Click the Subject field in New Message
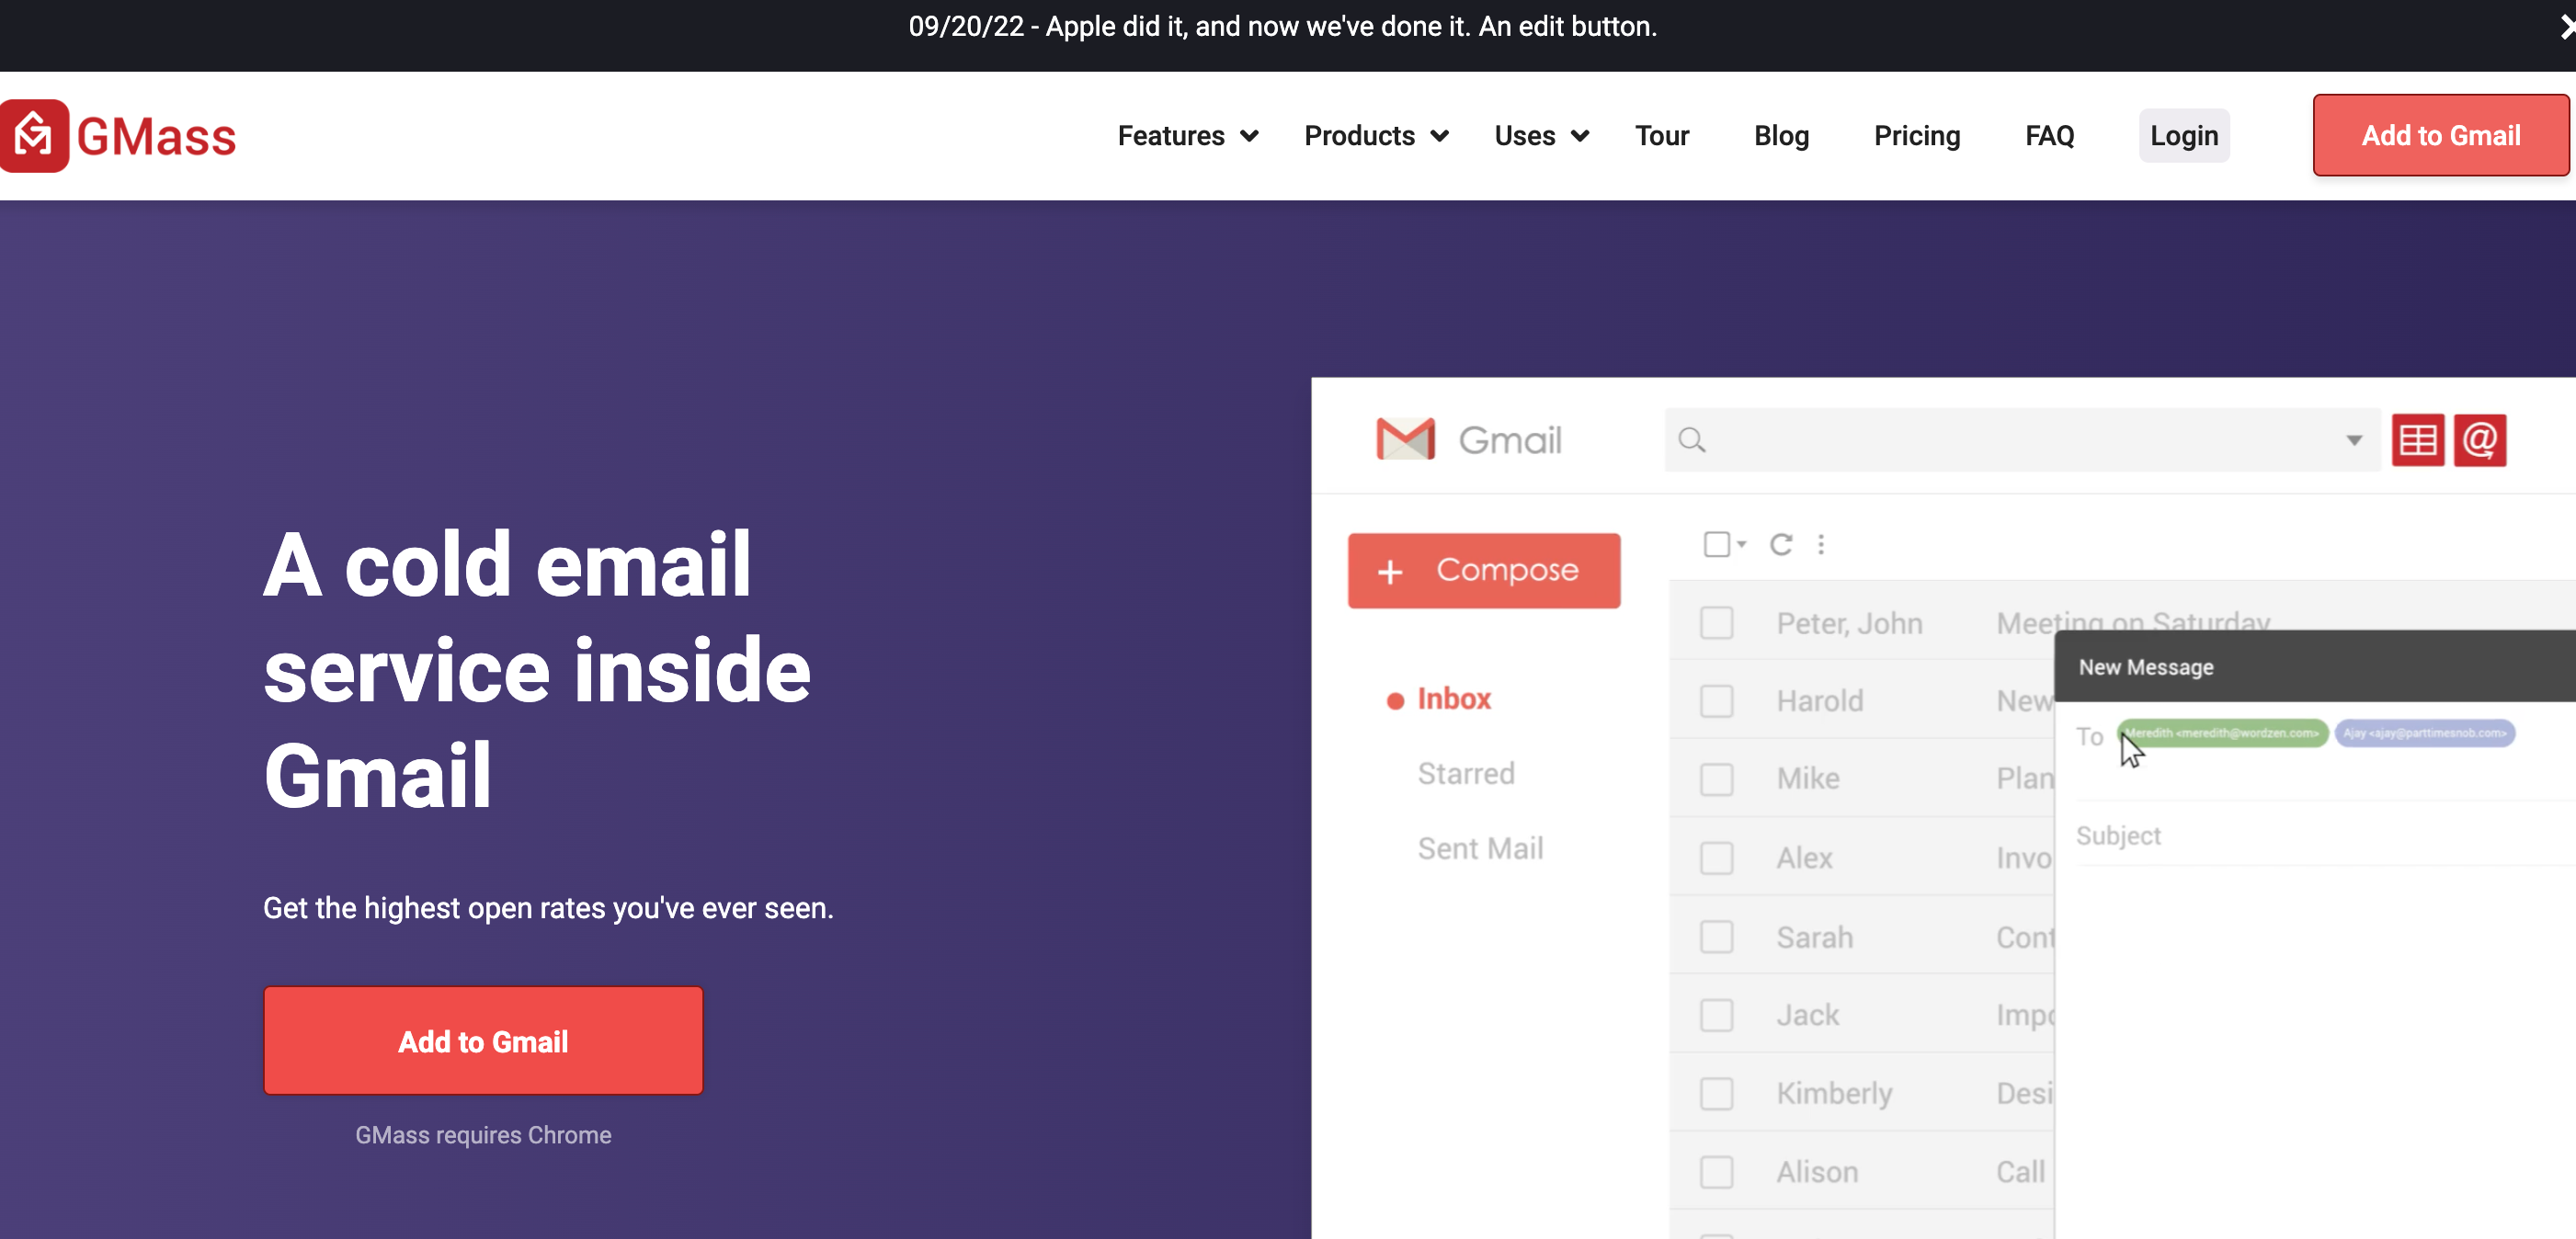 (x=2324, y=836)
